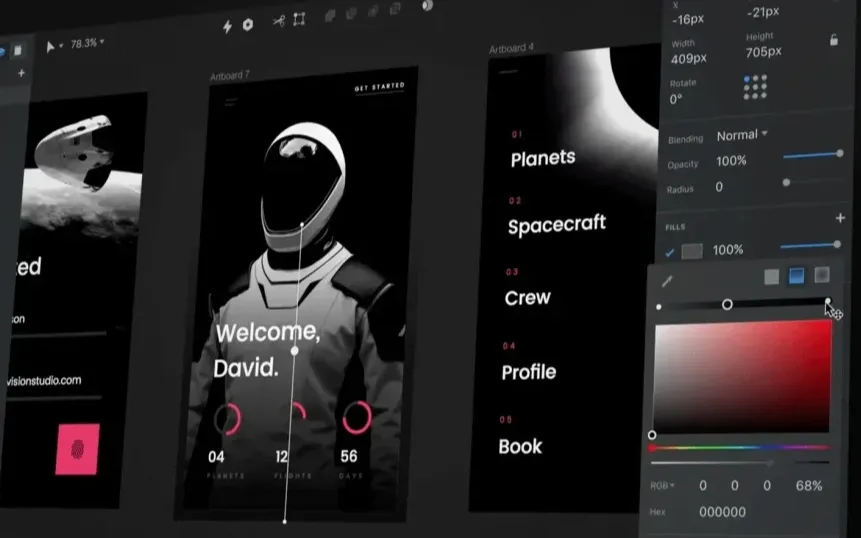Select the top-left transform origin dot
This screenshot has height=538, width=861.
[x=747, y=78]
